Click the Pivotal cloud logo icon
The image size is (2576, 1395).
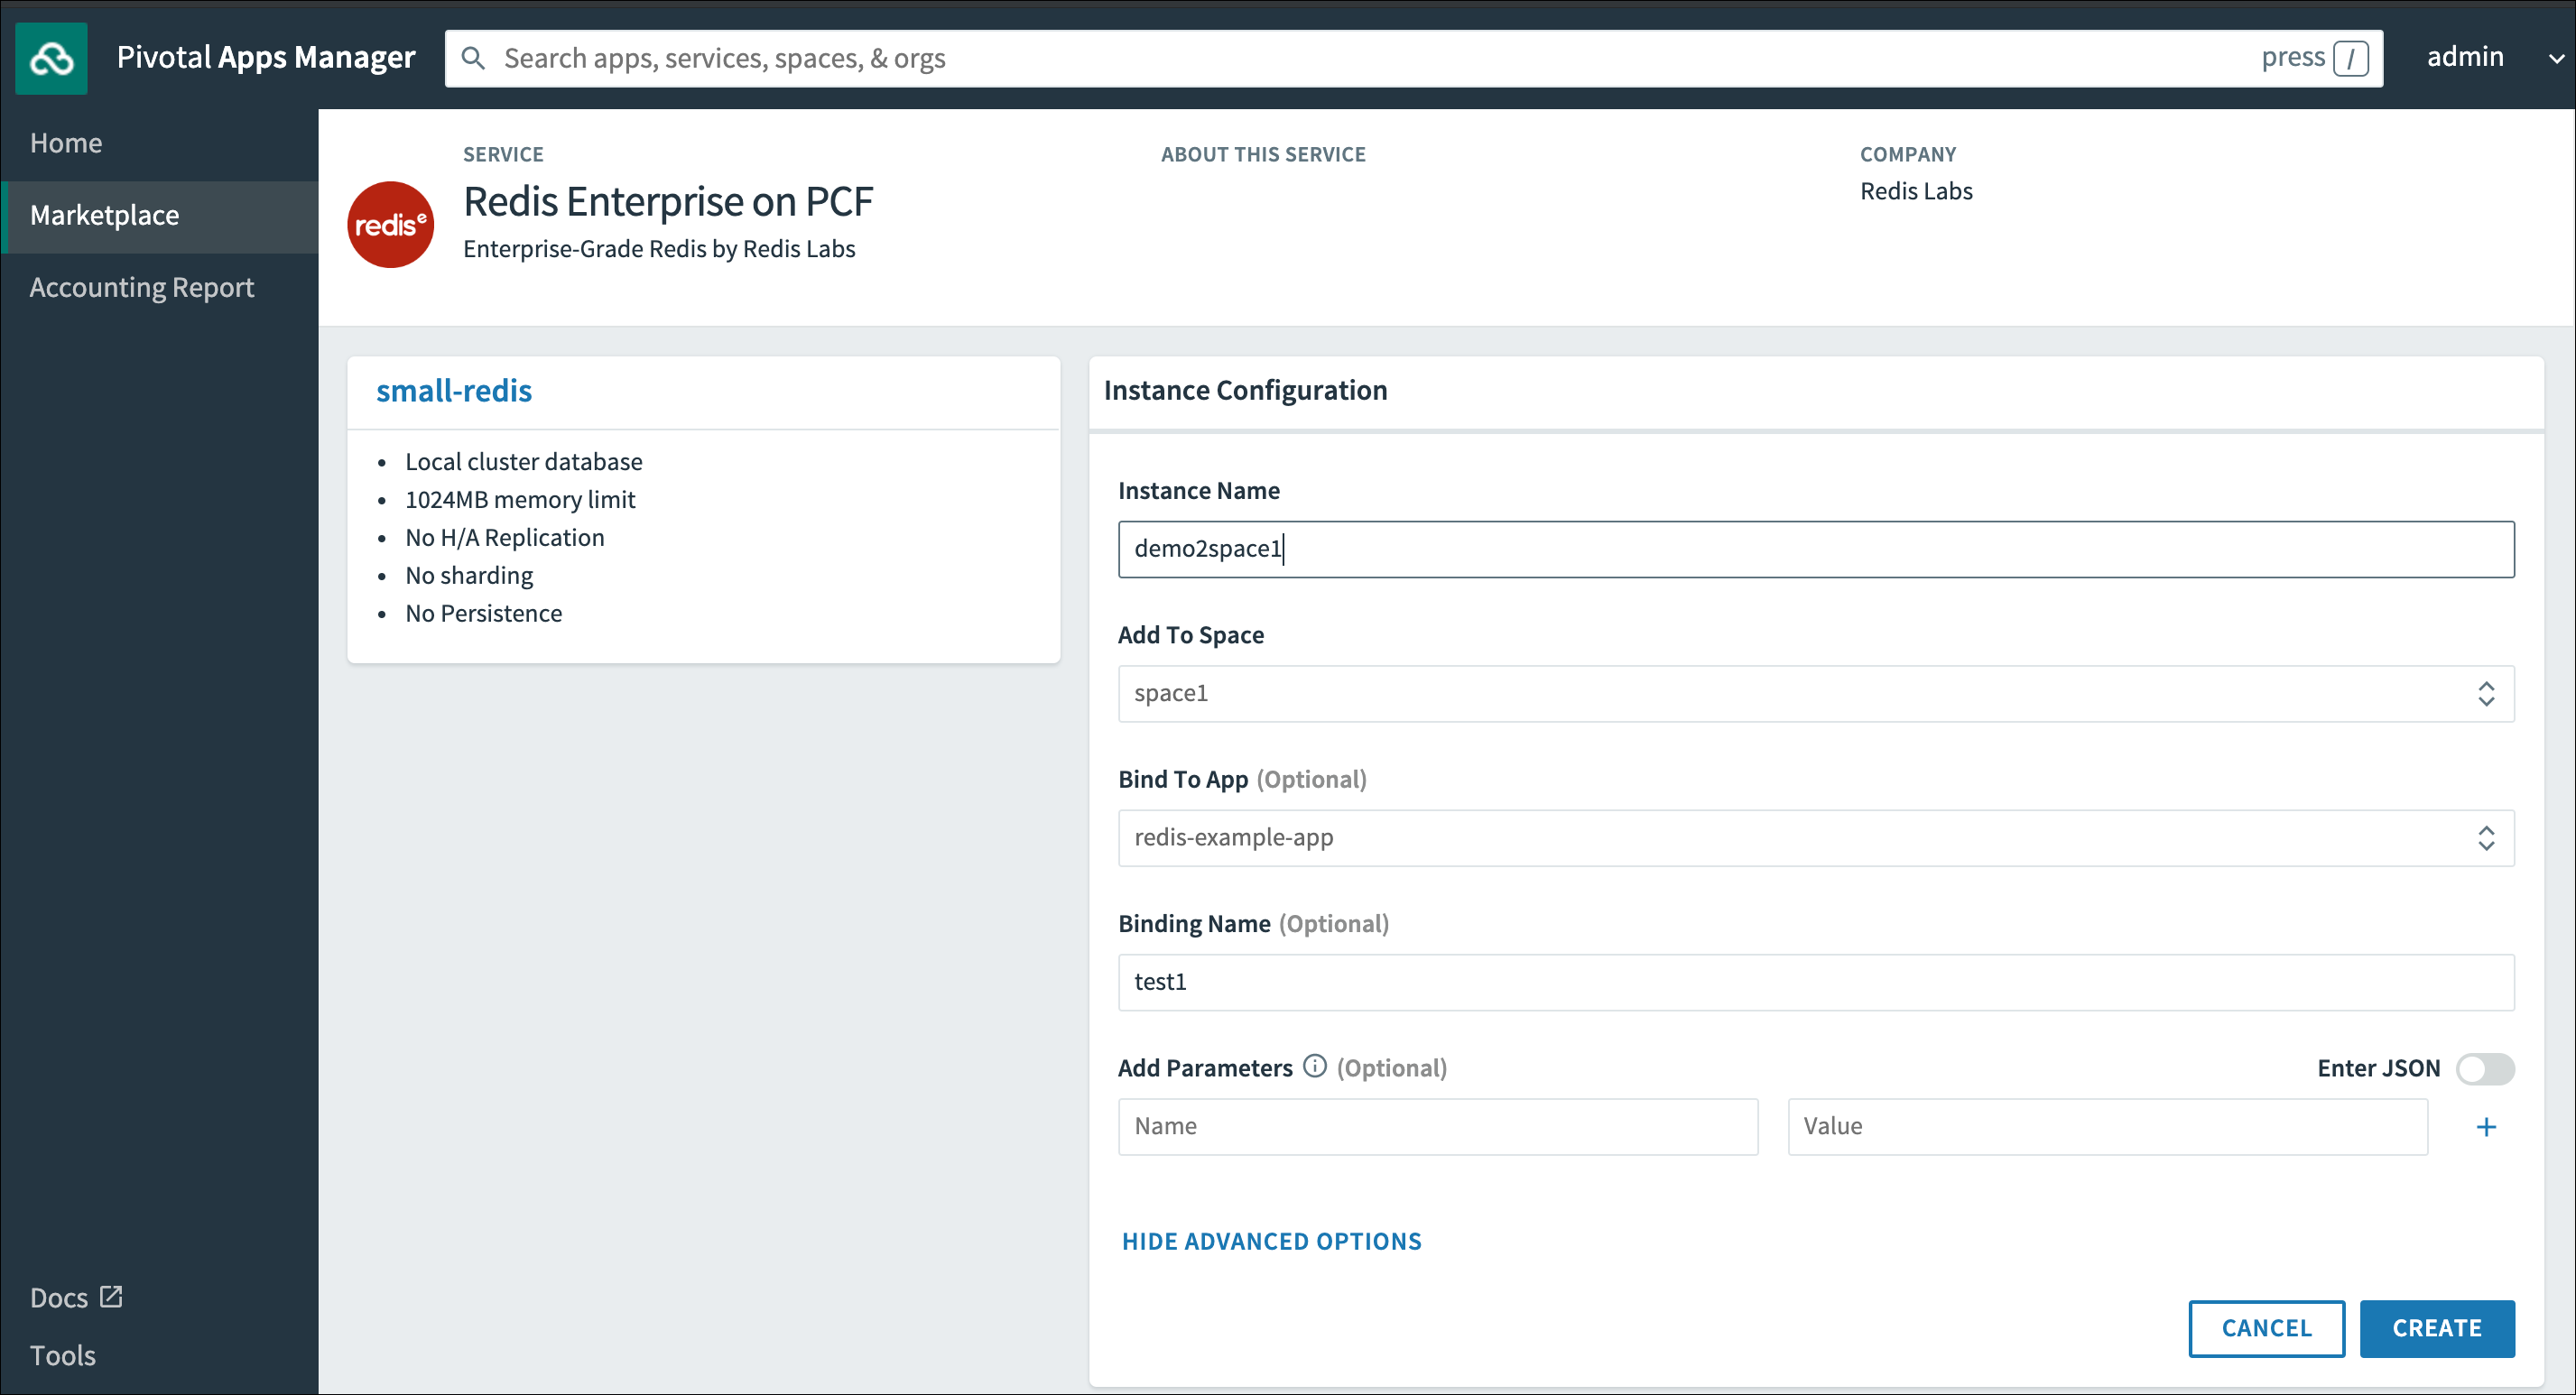(x=51, y=58)
